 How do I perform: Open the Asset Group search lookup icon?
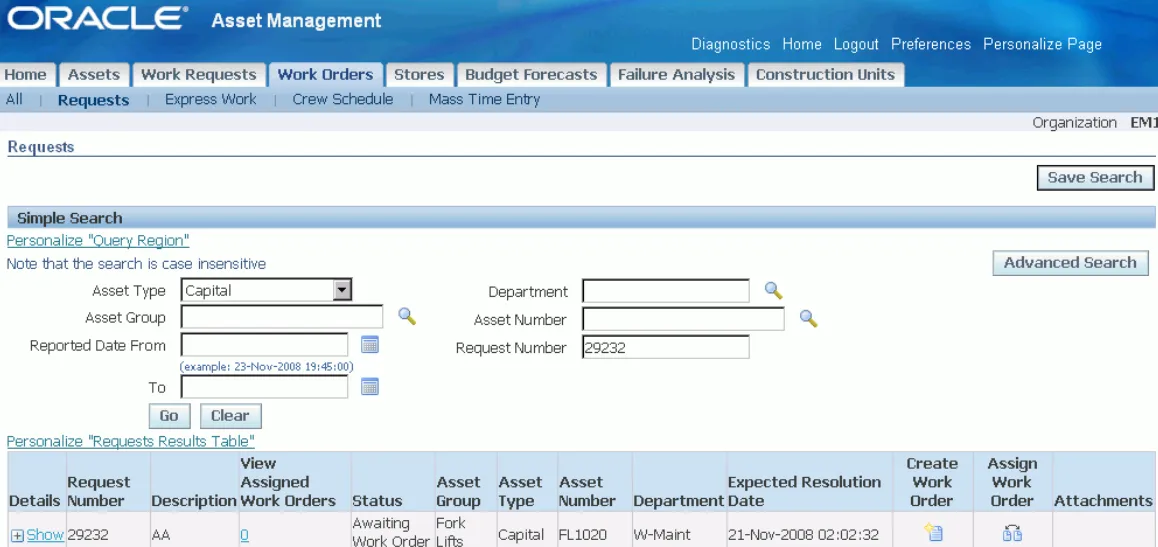click(x=407, y=317)
